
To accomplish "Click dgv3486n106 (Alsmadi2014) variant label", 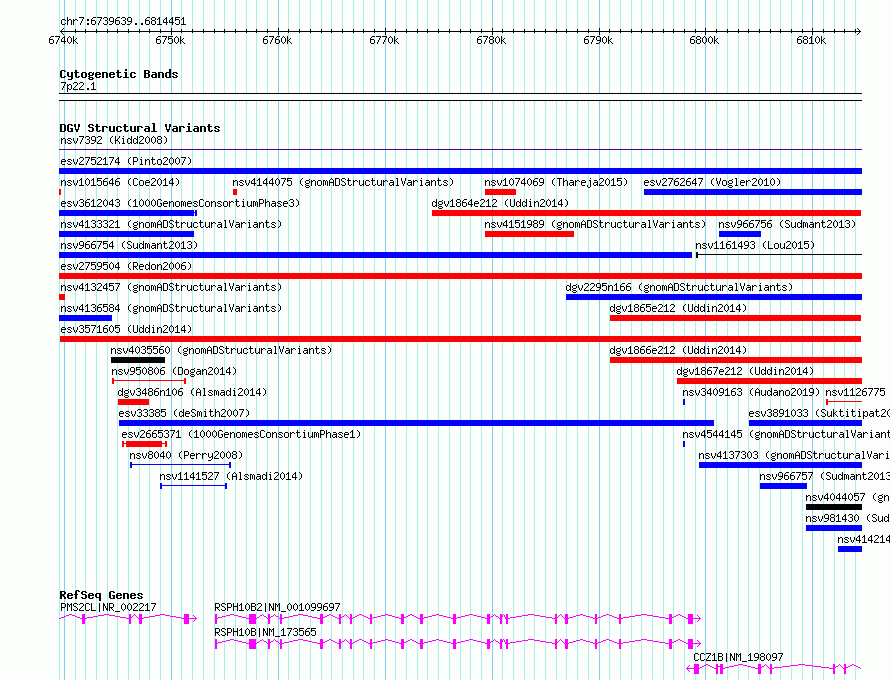I will (192, 392).
